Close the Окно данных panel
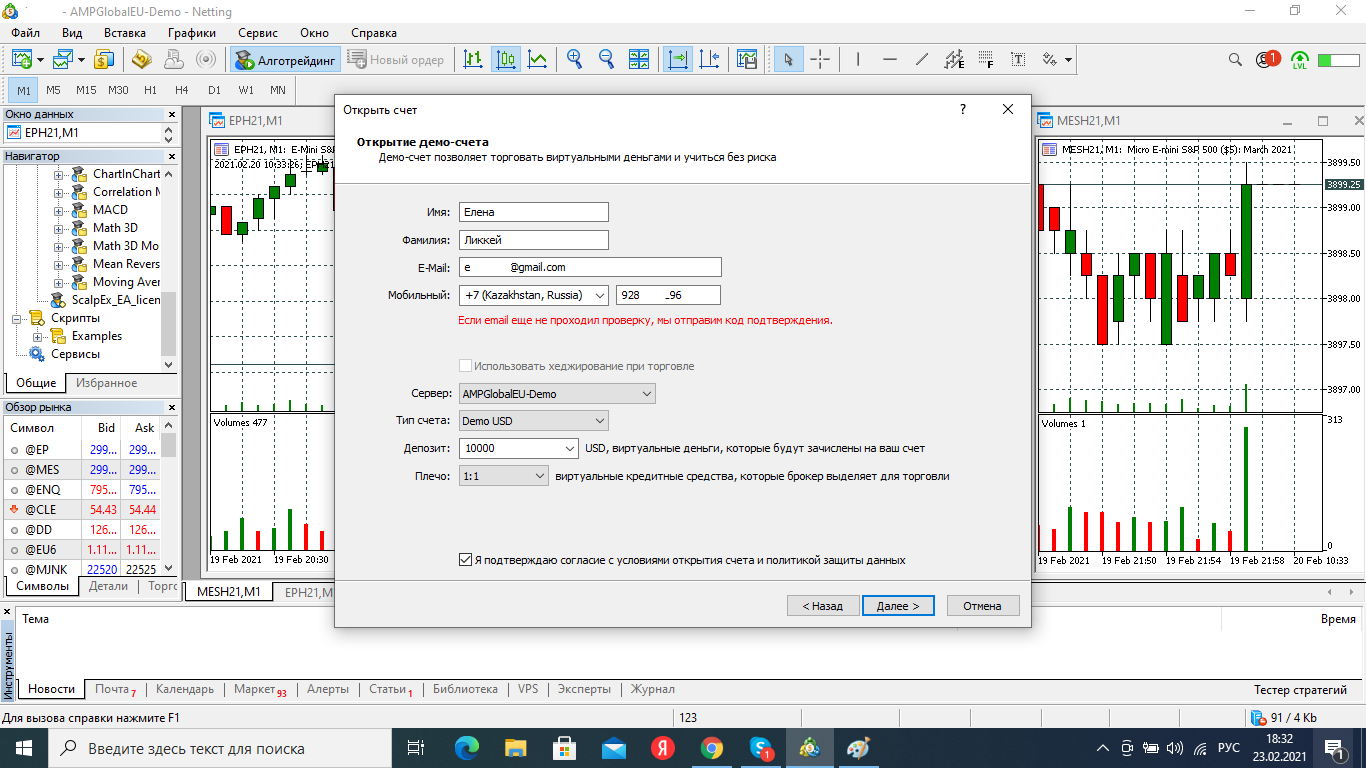Viewport: 1366px width, 768px height. click(171, 114)
